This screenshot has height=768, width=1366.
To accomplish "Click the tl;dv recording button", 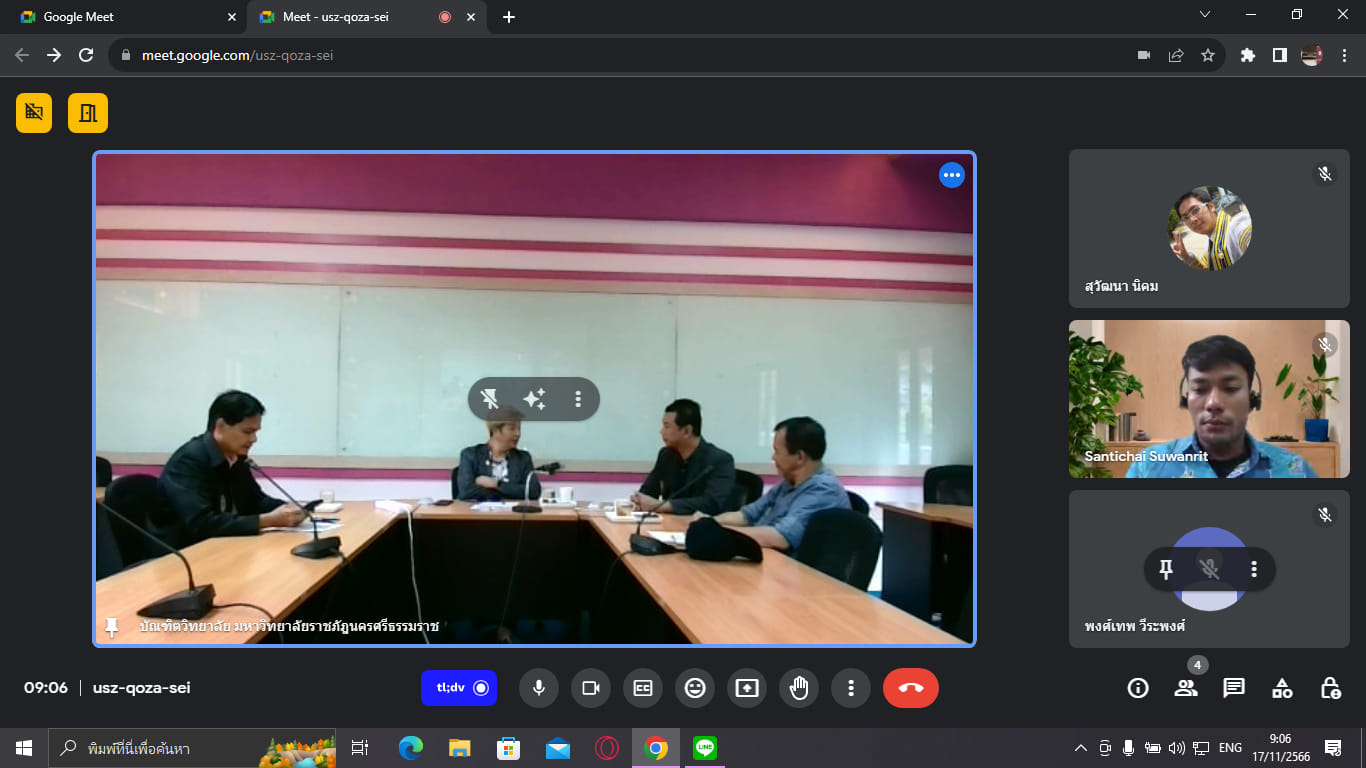I will 459,688.
